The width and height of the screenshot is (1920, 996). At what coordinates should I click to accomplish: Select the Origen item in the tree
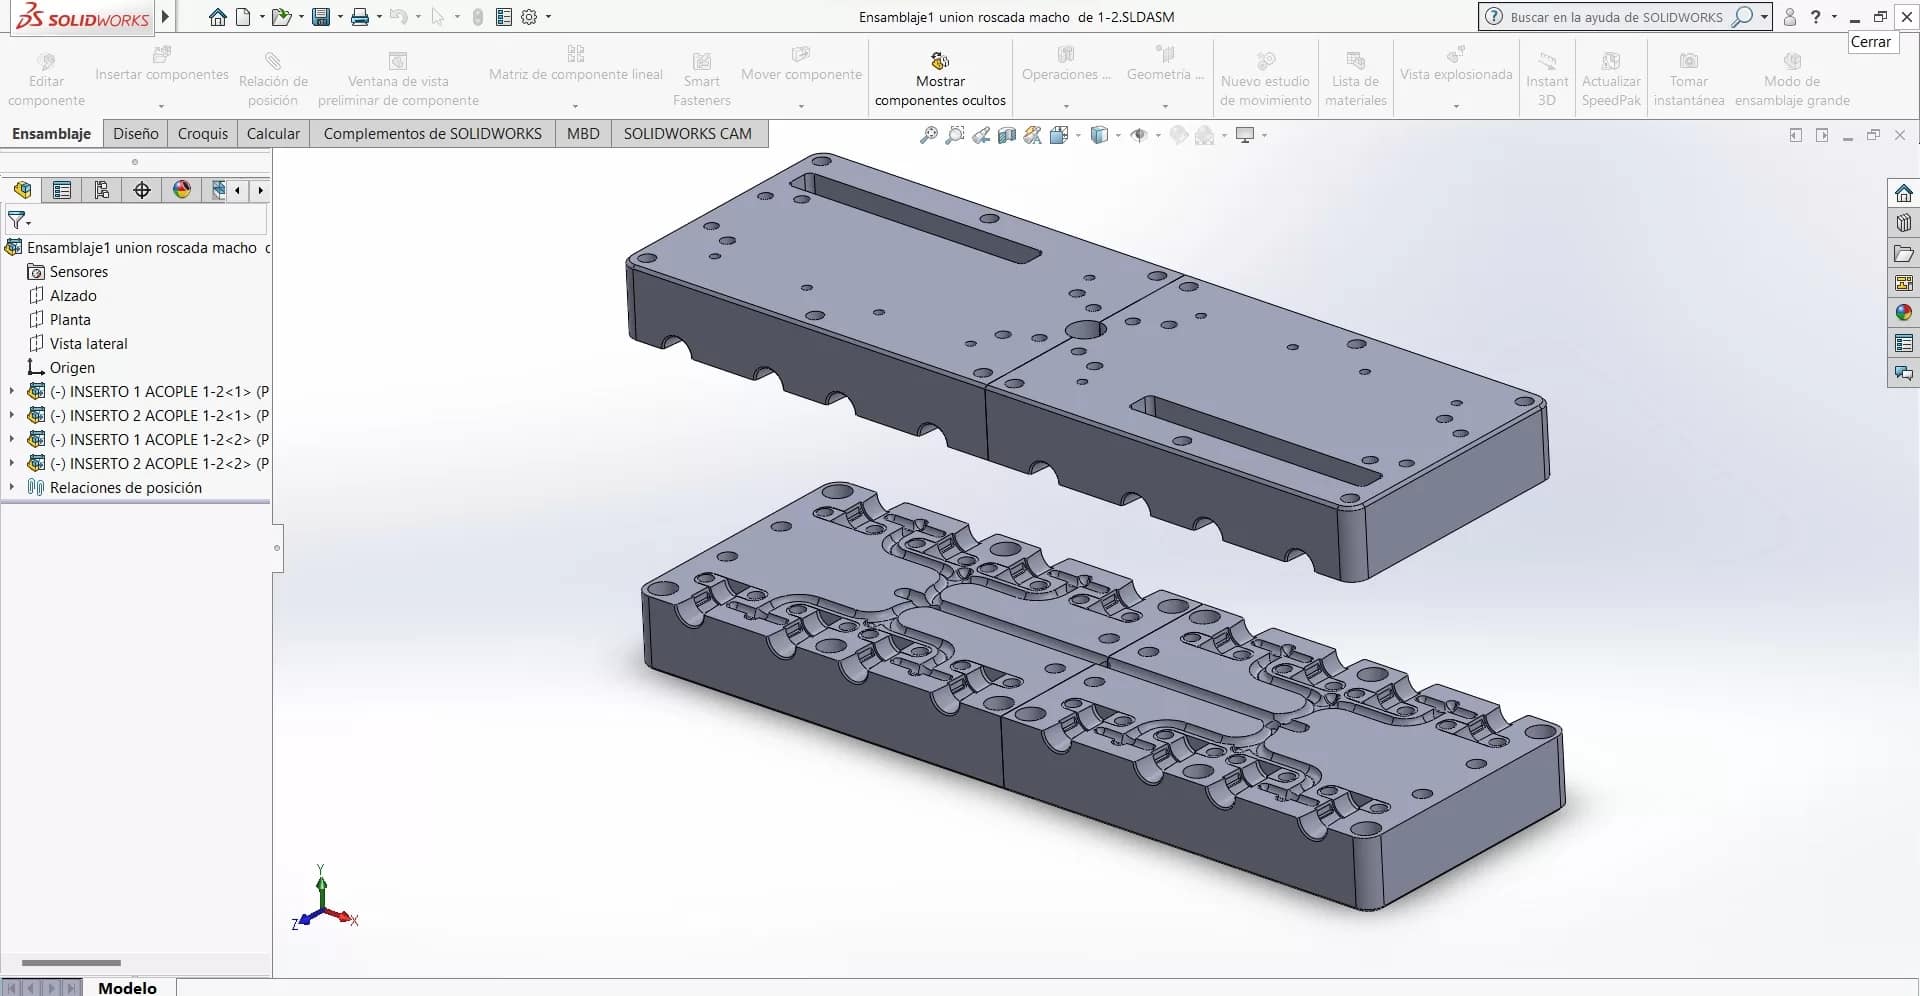[x=72, y=367]
